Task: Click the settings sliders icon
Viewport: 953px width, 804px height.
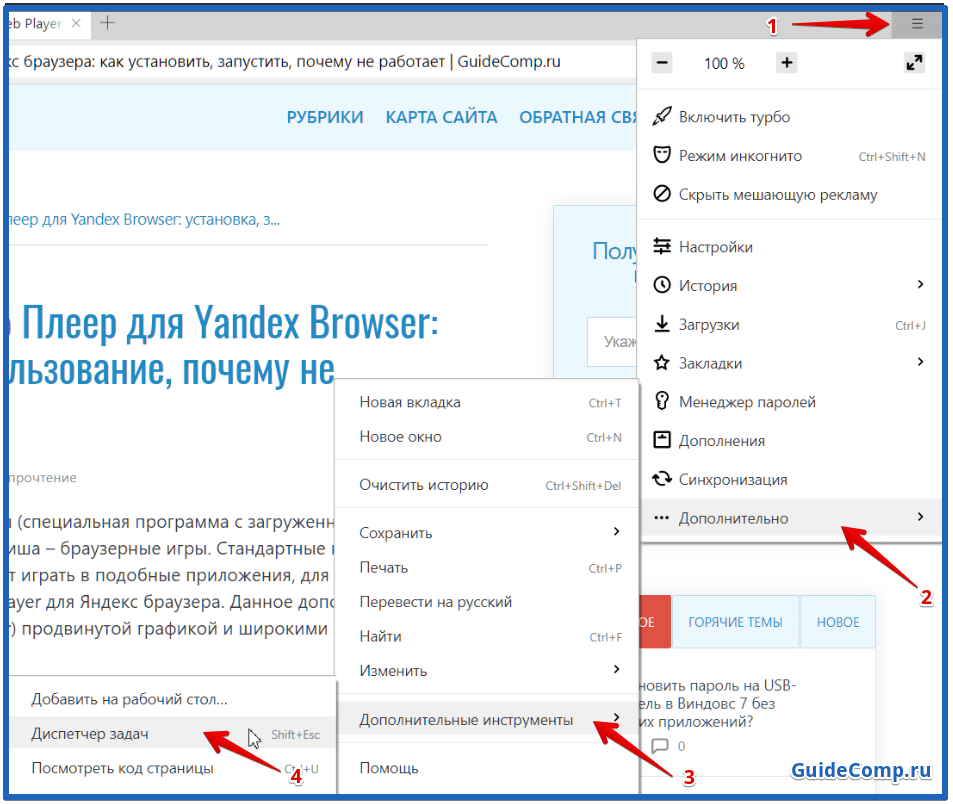Action: coord(661,246)
